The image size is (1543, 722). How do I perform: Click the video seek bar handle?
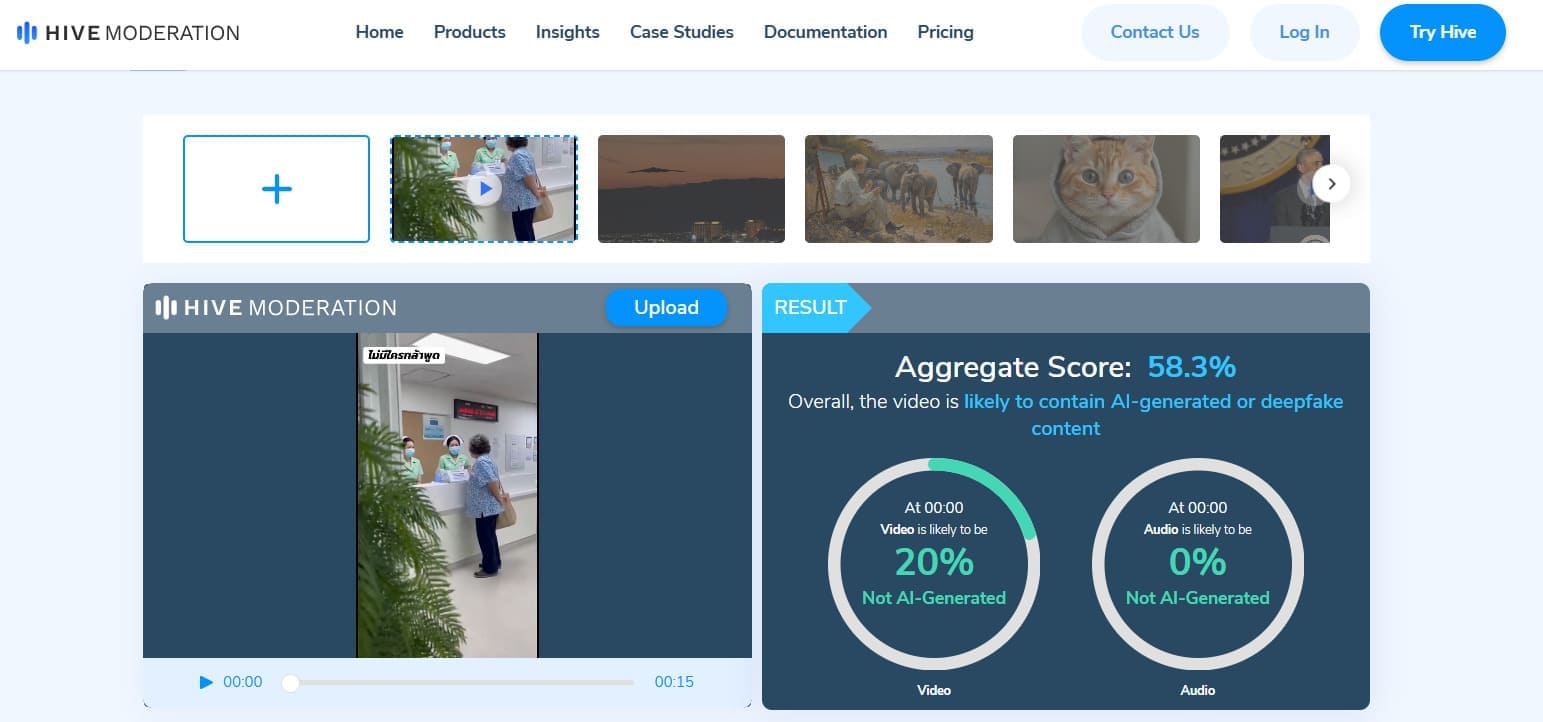[290, 683]
